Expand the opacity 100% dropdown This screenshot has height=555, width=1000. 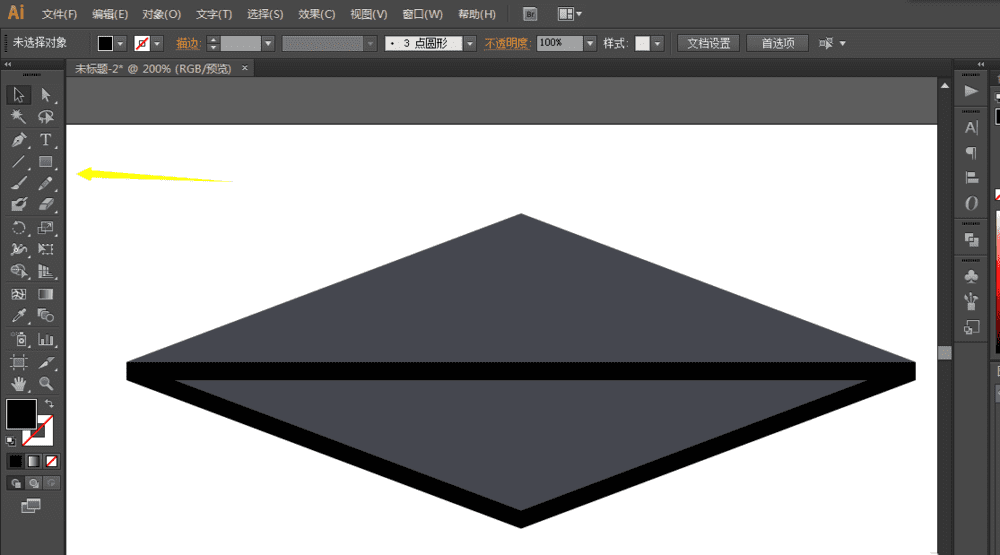pos(590,44)
